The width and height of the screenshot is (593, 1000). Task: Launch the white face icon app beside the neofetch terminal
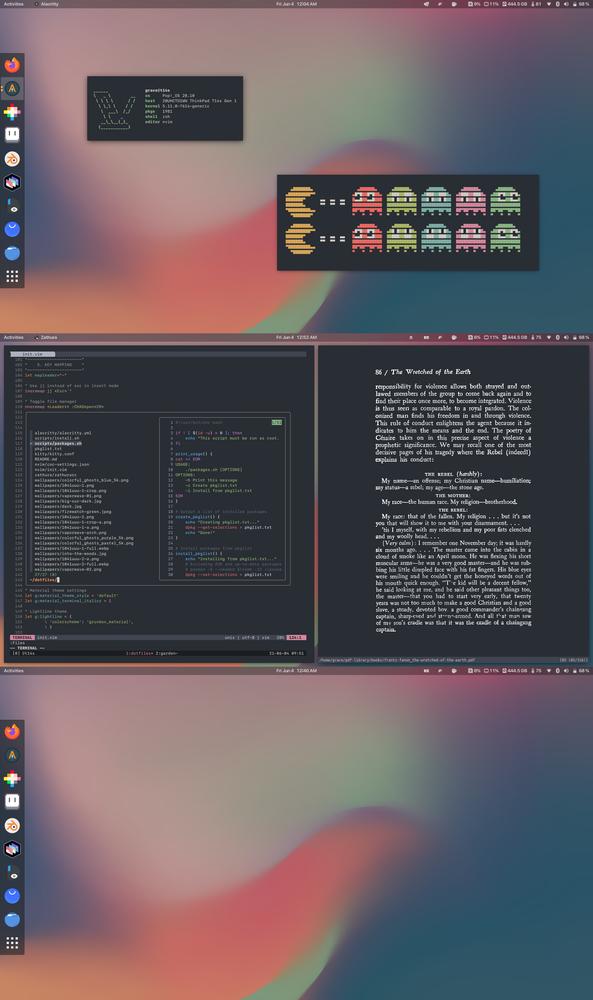tap(12, 135)
